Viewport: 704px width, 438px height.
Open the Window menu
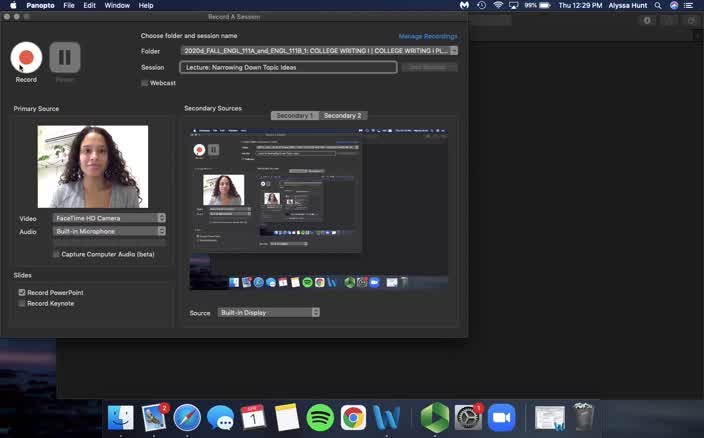click(x=117, y=5)
